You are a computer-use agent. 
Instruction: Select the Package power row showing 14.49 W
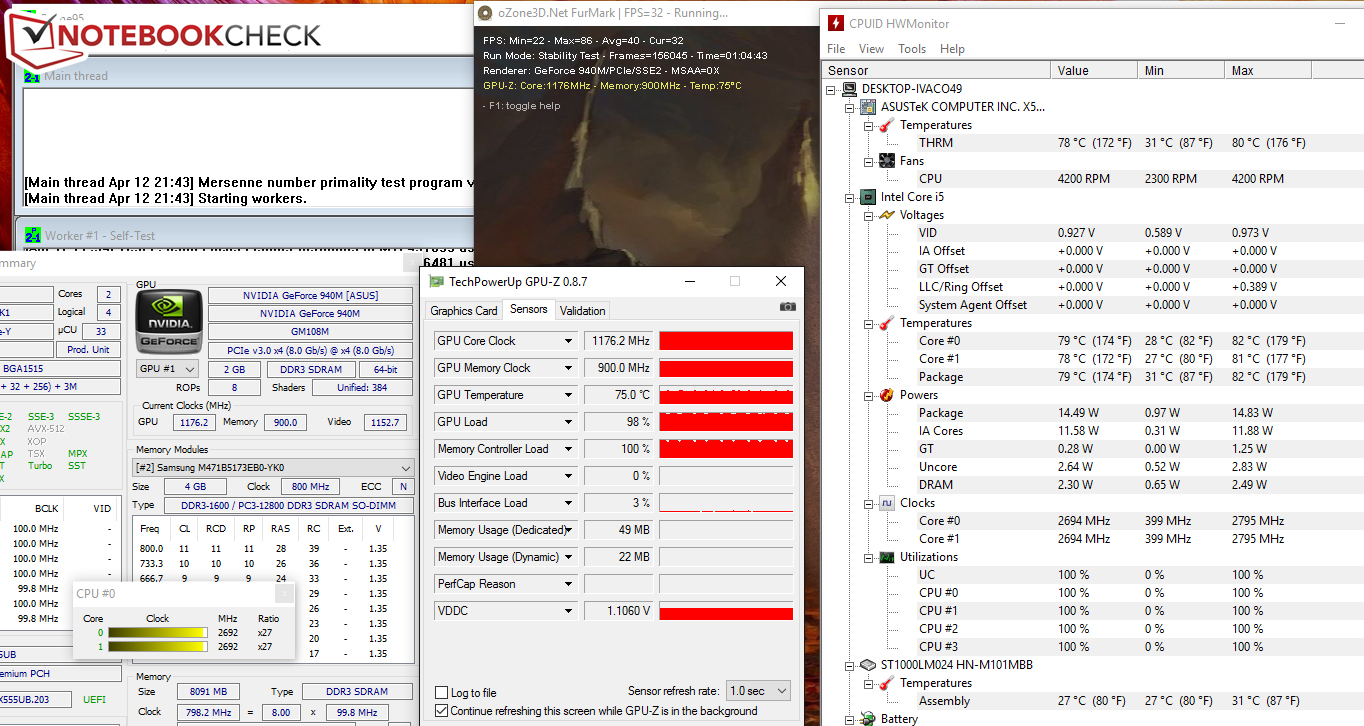coord(1092,413)
